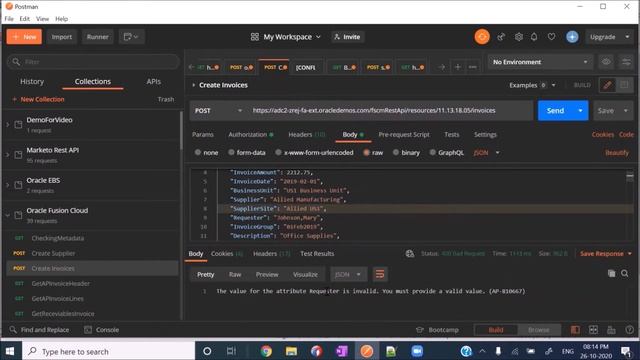The width and height of the screenshot is (640, 360).
Task: Open the Authorization tab
Action: point(251,134)
